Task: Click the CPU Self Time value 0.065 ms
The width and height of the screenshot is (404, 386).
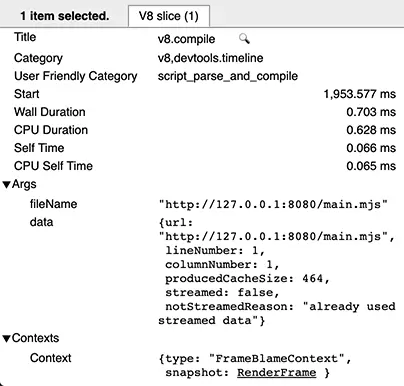Action: (371, 166)
